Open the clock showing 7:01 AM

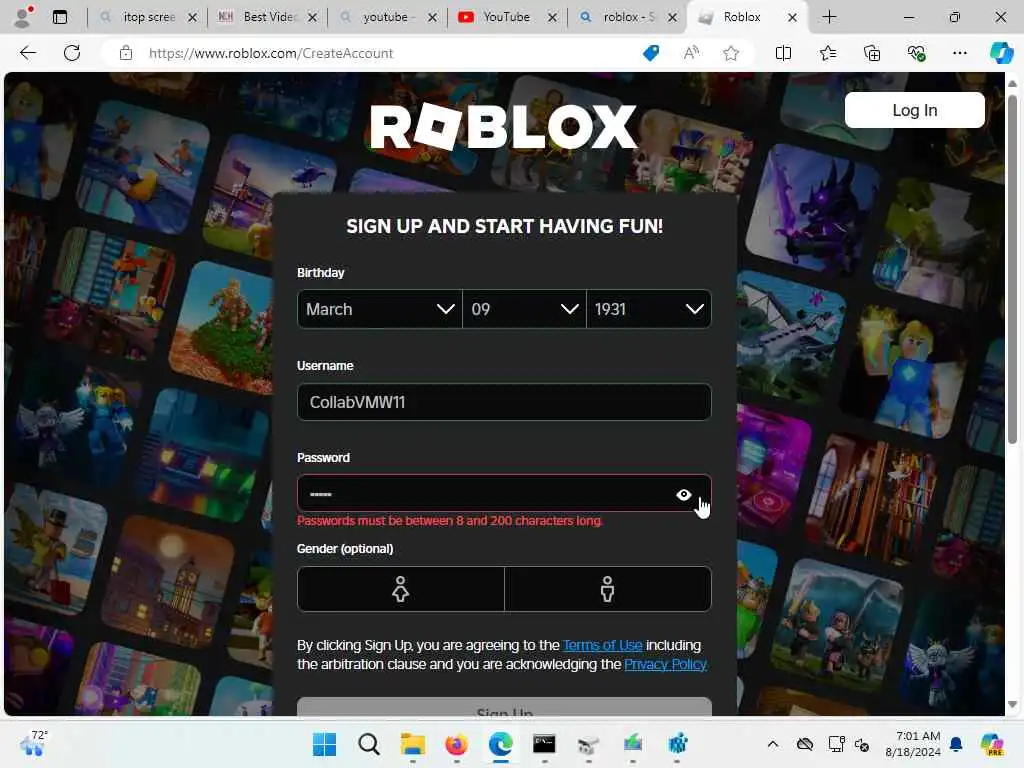click(913, 744)
